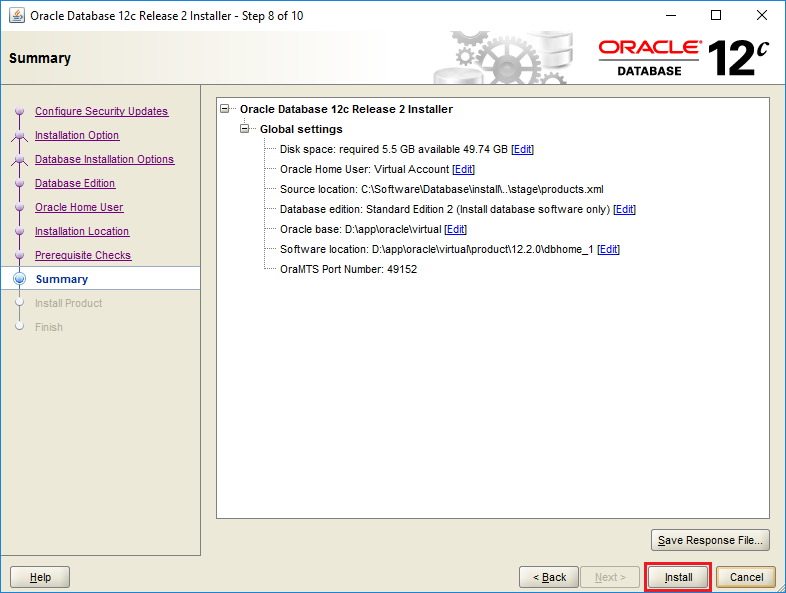Go back with the Back button
This screenshot has height=593, width=786.
coord(549,577)
